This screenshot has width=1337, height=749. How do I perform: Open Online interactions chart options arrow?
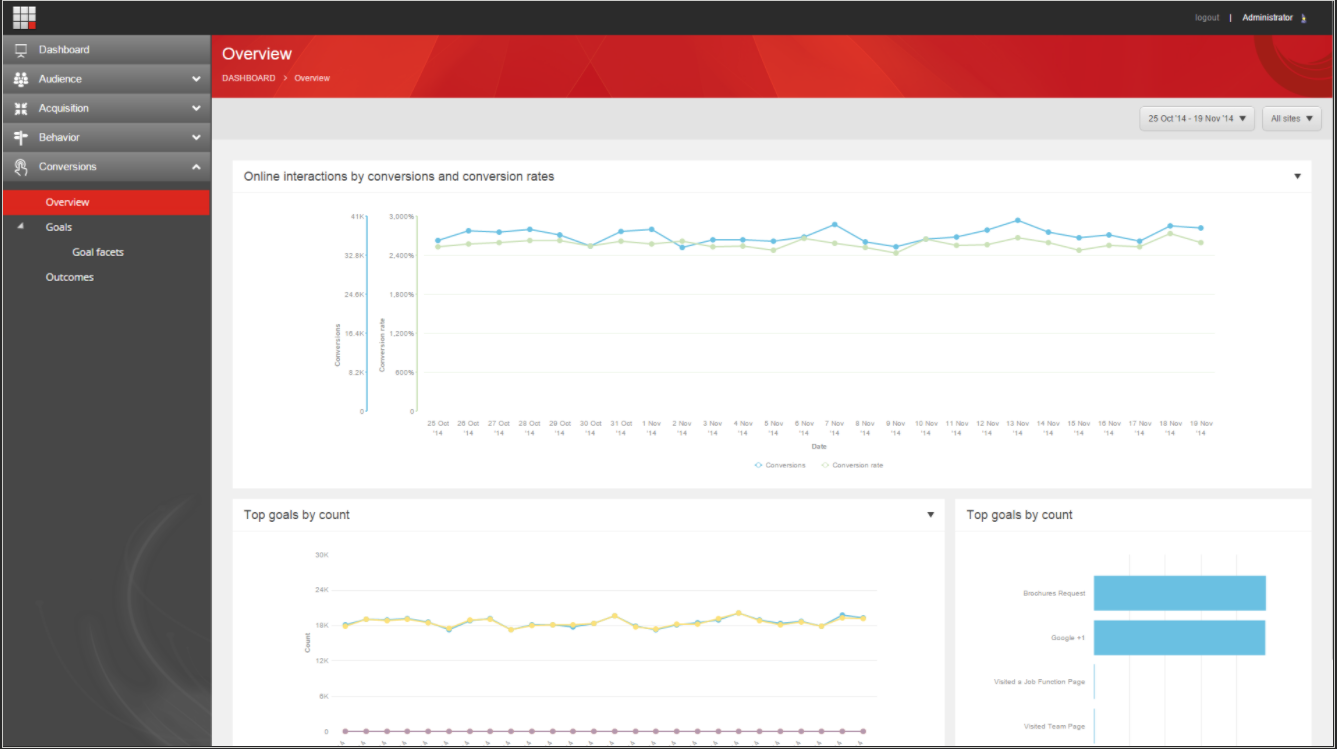point(1297,176)
